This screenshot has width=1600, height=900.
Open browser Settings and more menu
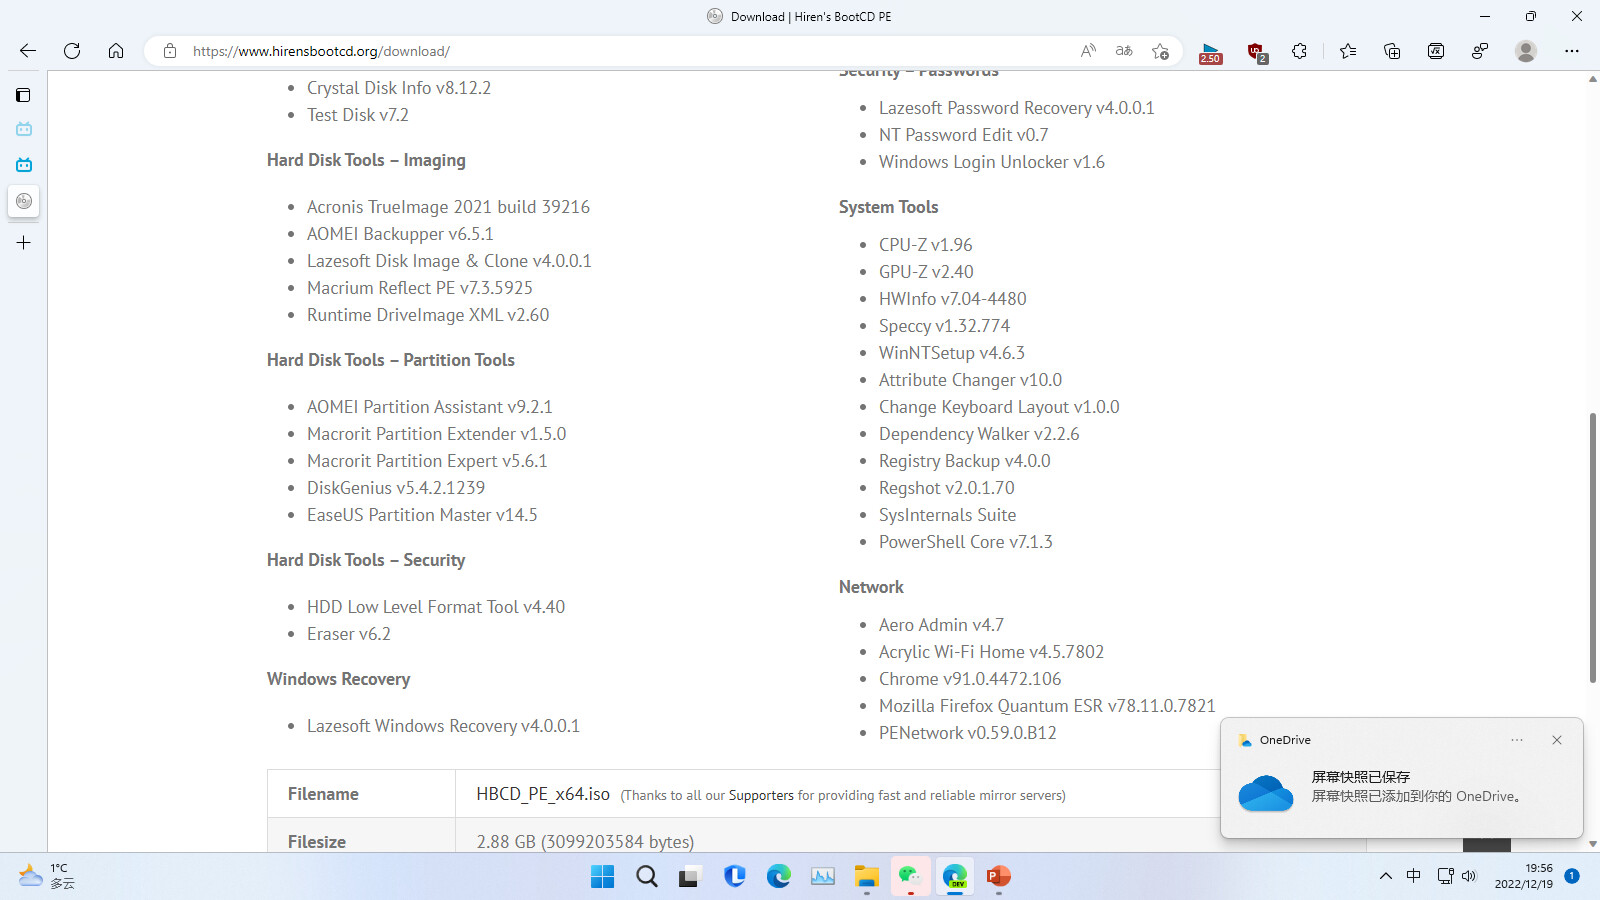click(x=1572, y=51)
